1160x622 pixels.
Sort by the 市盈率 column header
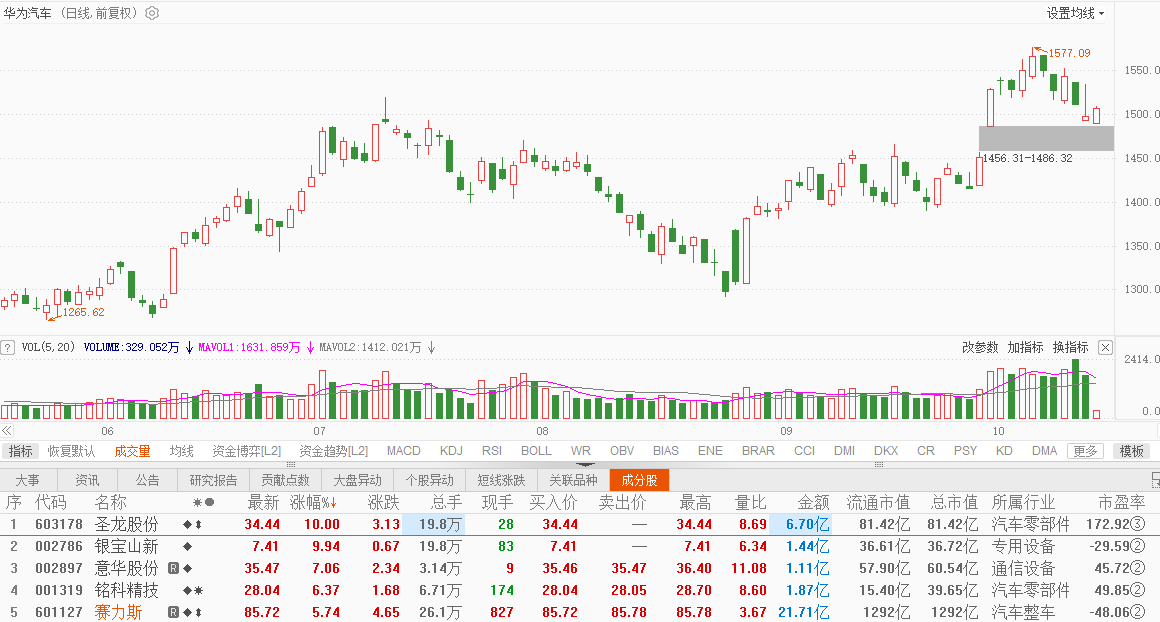tap(1122, 503)
